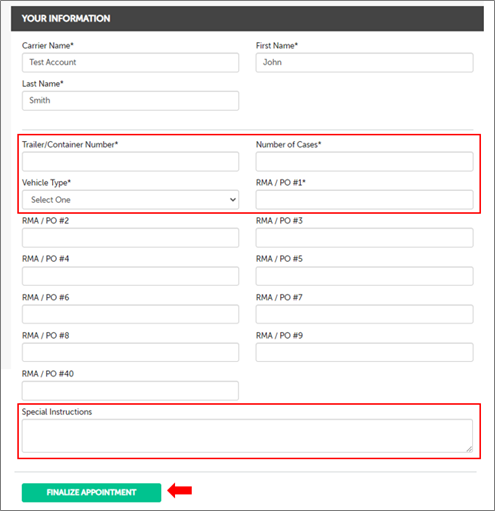Click the Special Instructions resize handle
The height and width of the screenshot is (511, 495).
point(469,449)
